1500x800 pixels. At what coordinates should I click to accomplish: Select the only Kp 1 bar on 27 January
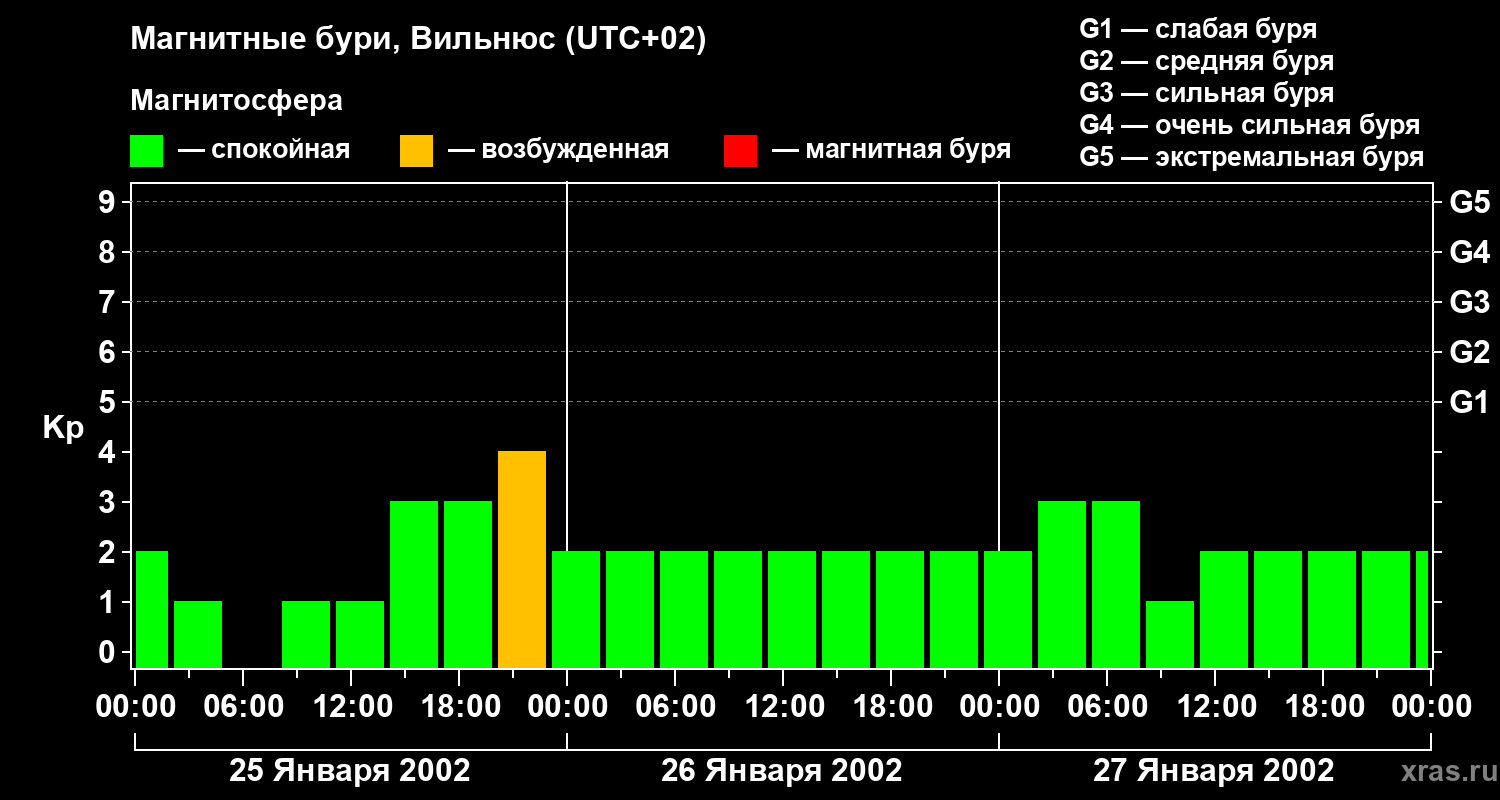point(1170,635)
